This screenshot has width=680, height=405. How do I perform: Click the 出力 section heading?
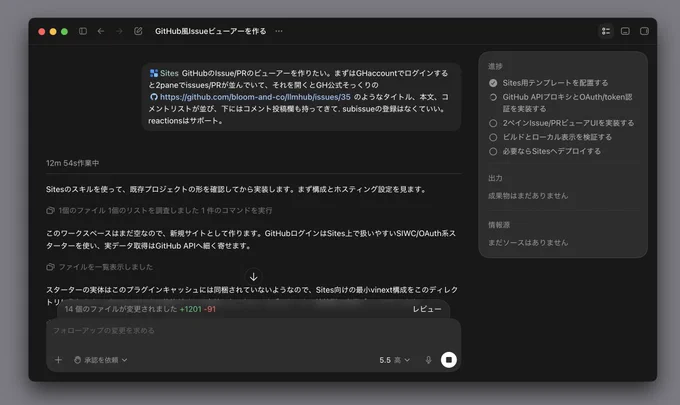click(495, 178)
